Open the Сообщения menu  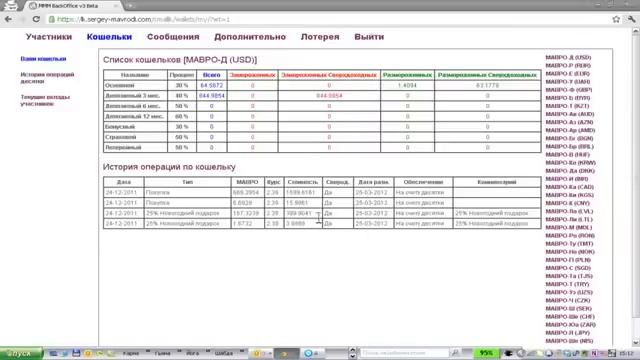tap(173, 37)
